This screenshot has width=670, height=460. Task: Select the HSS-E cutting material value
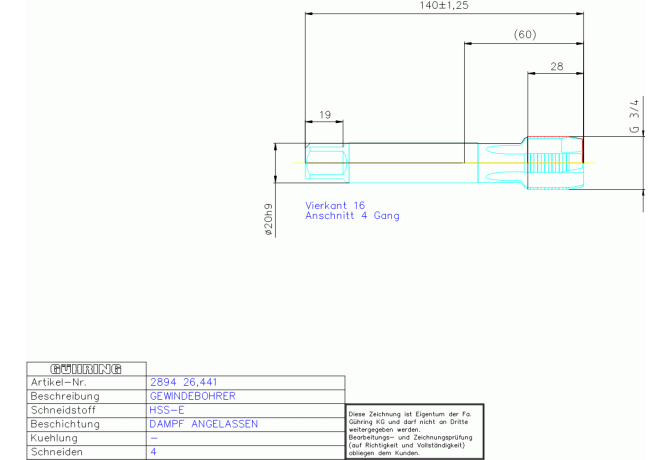point(167,410)
